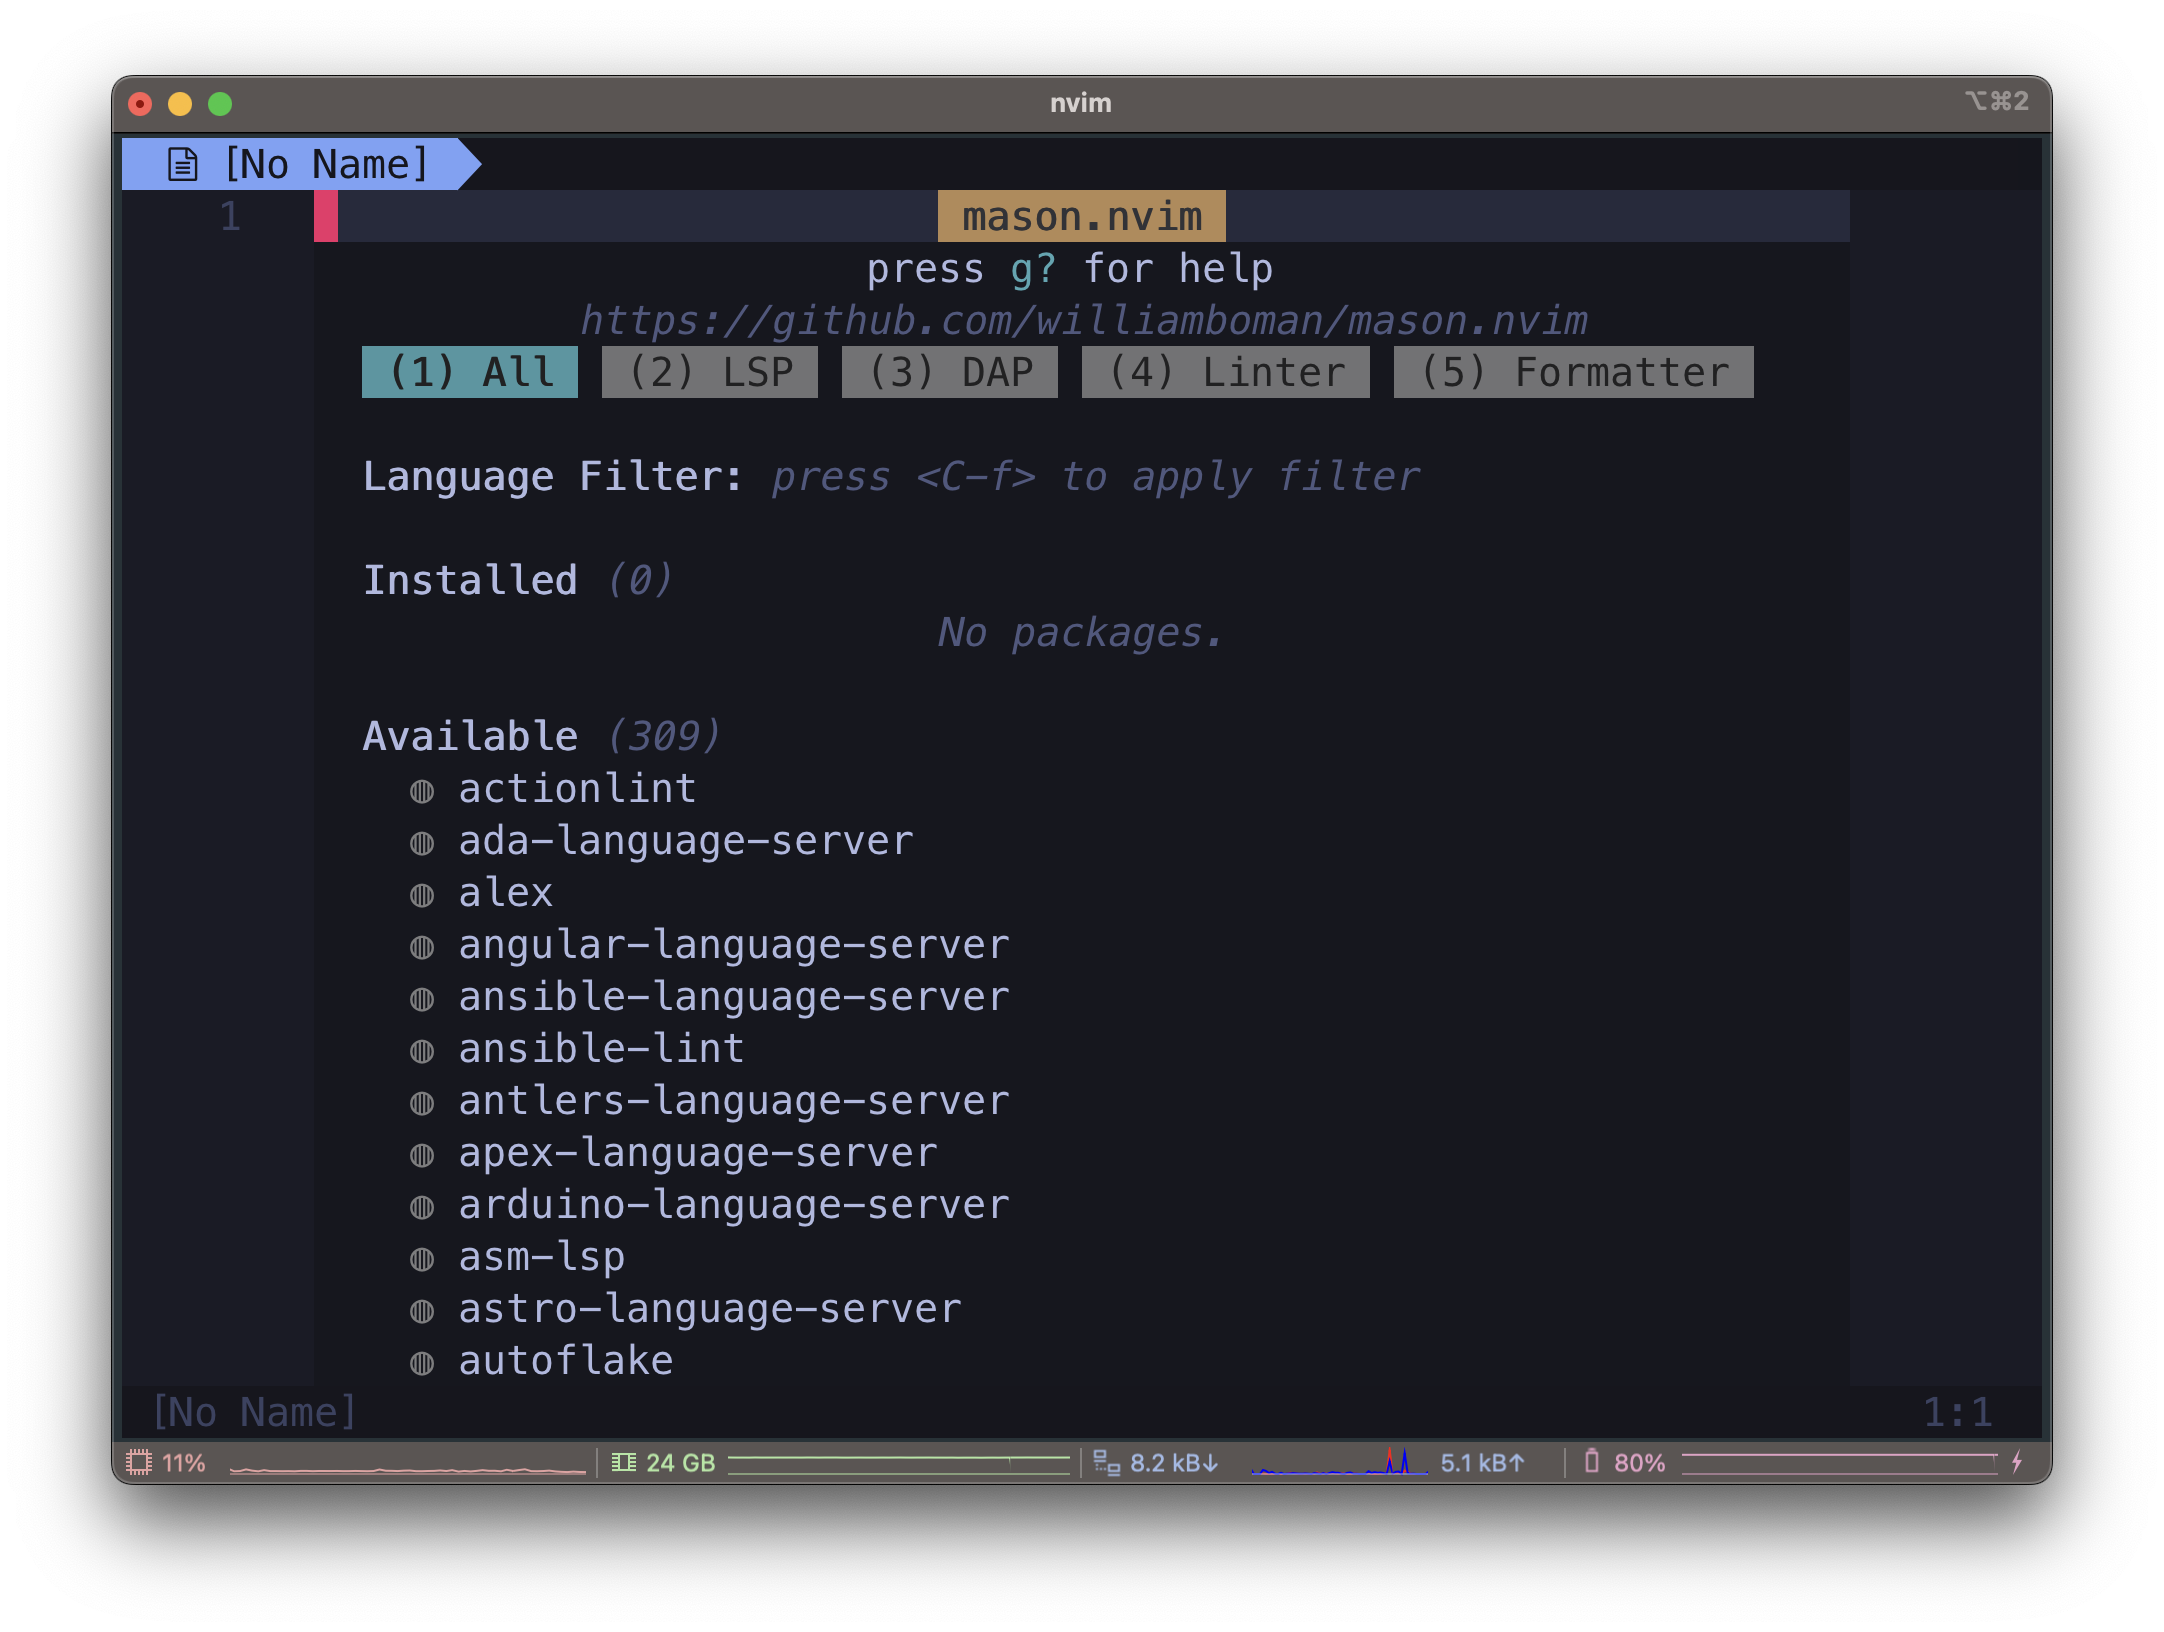Screen dimensions: 2164x1632
Task: Click the file icon in No Name tab
Action: coord(182,164)
